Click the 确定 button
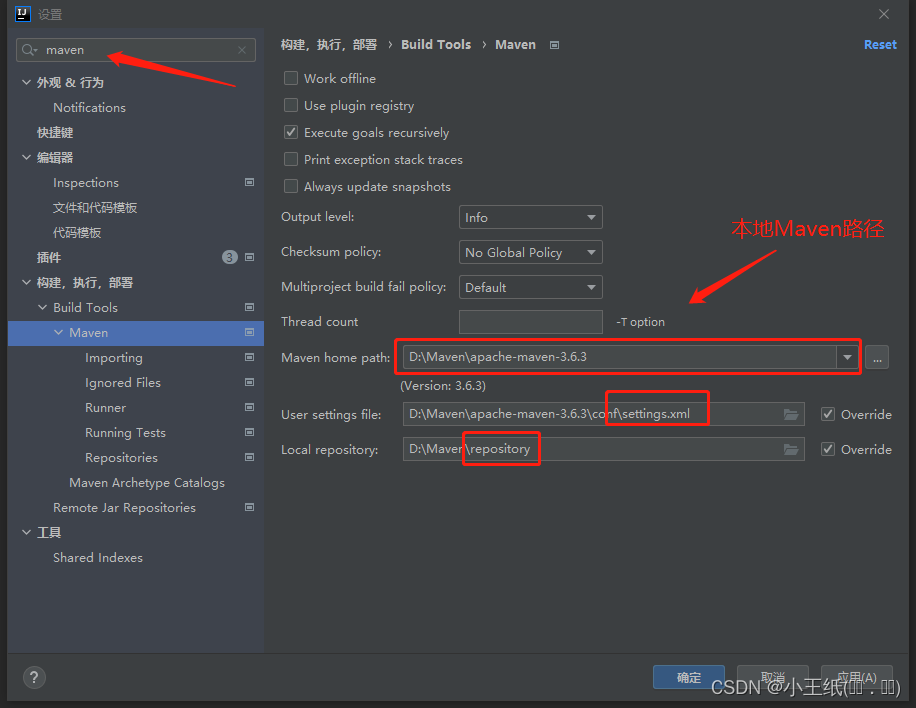The width and height of the screenshot is (916, 708). coord(688,677)
